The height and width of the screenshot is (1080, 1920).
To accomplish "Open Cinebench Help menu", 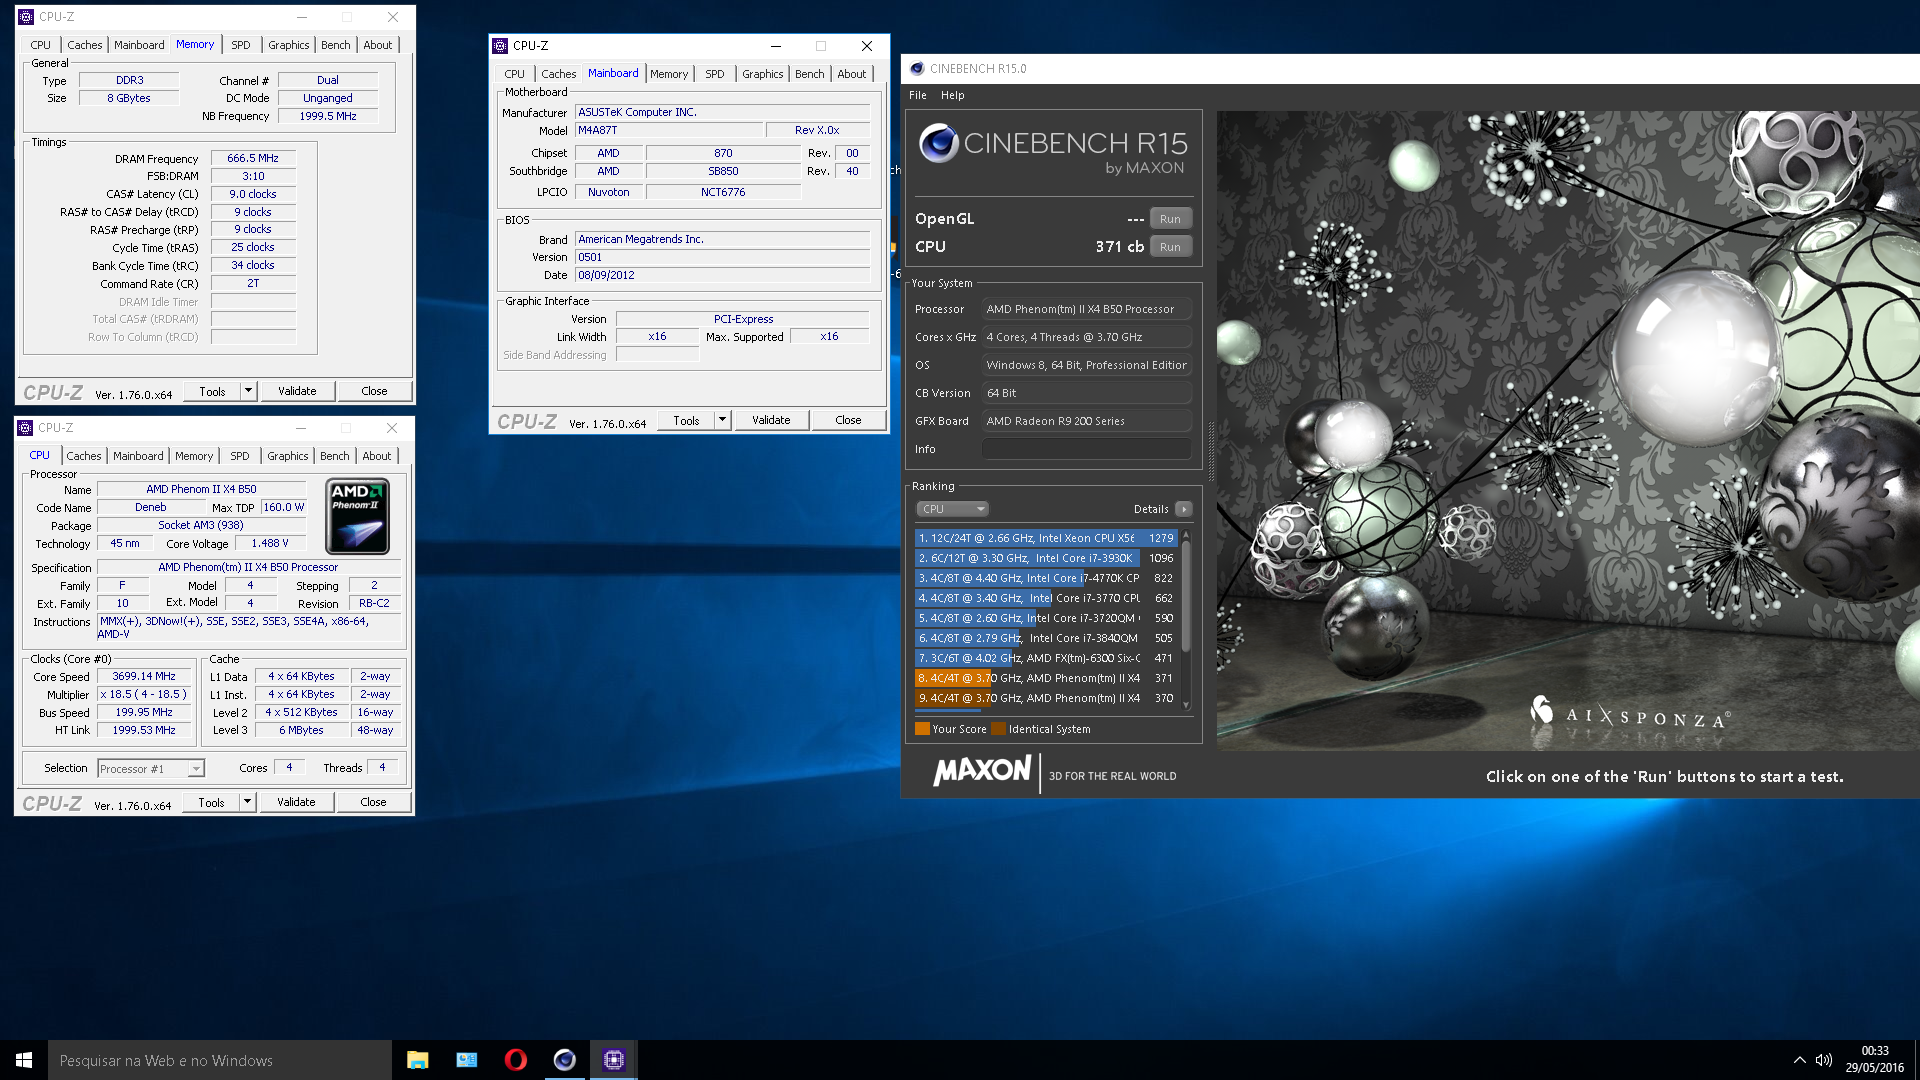I will [x=952, y=95].
